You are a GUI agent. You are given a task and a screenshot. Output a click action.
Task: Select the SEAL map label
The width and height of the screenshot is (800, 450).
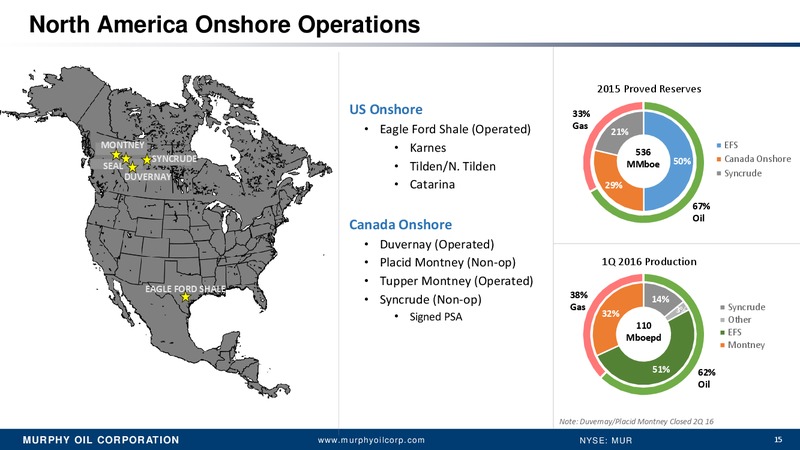(x=113, y=166)
